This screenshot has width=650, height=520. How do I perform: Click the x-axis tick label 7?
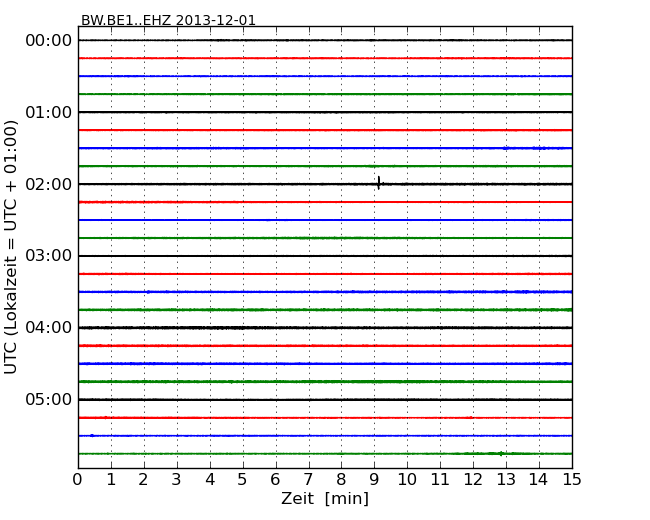point(308,480)
